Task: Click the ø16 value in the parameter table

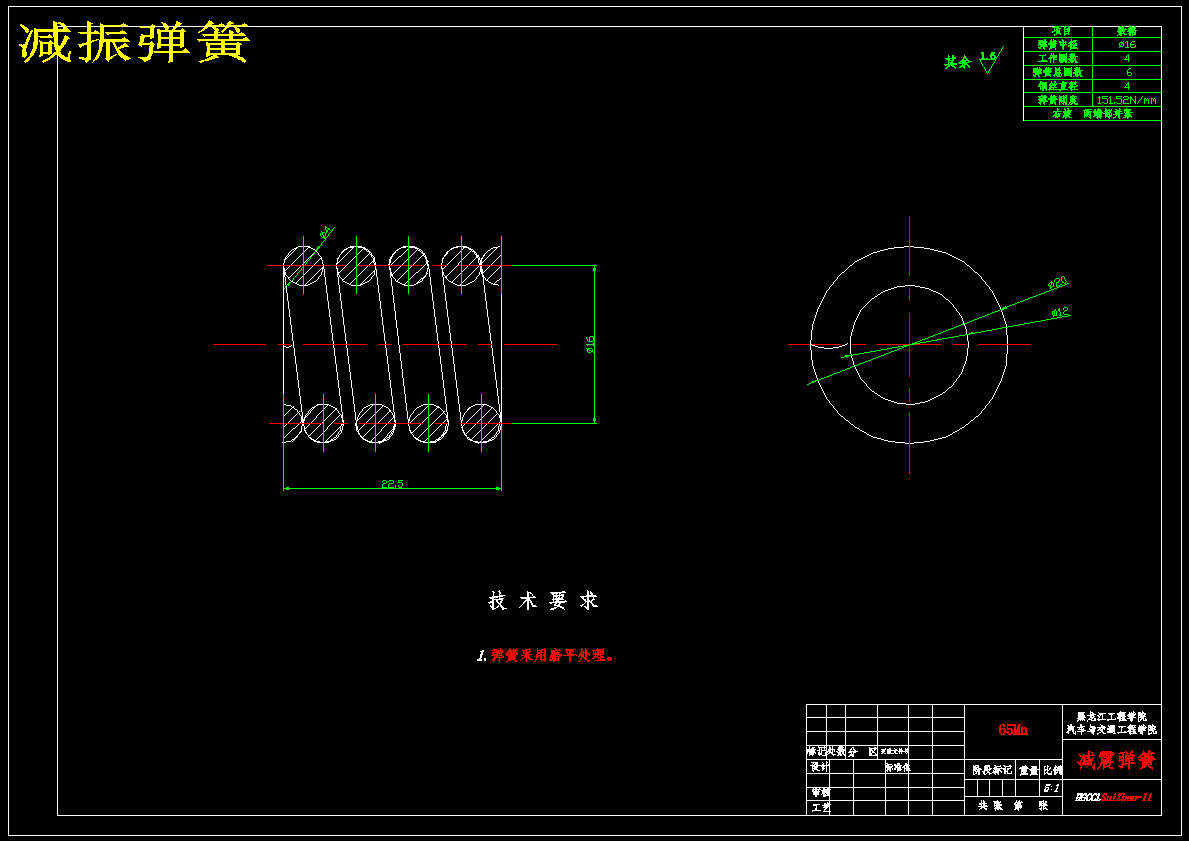Action: click(1127, 45)
